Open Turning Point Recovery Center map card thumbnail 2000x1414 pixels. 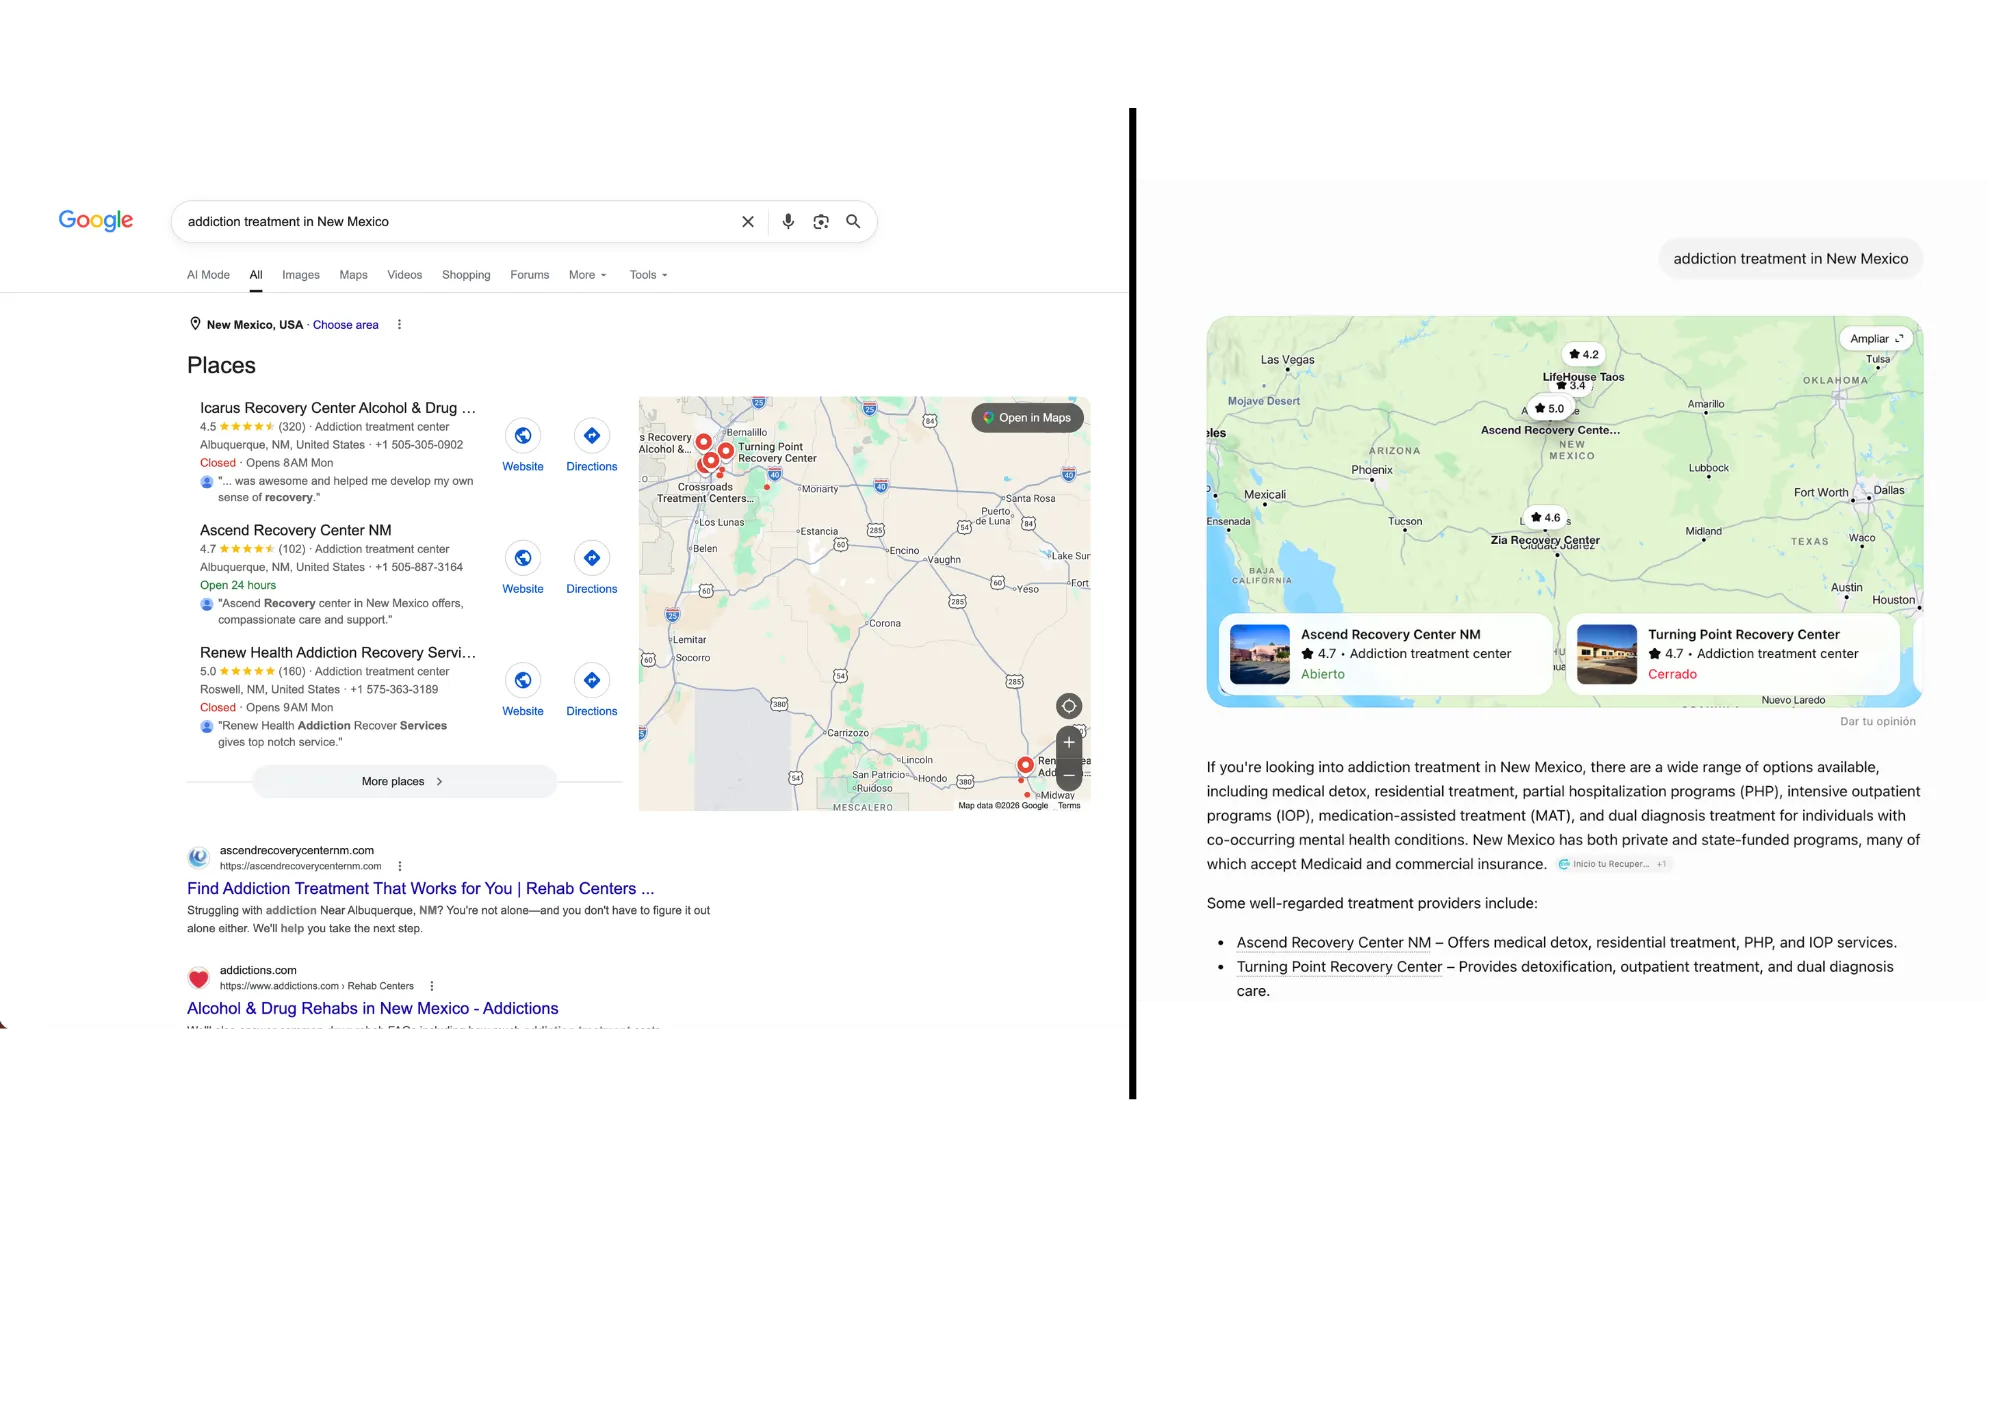1607,654
